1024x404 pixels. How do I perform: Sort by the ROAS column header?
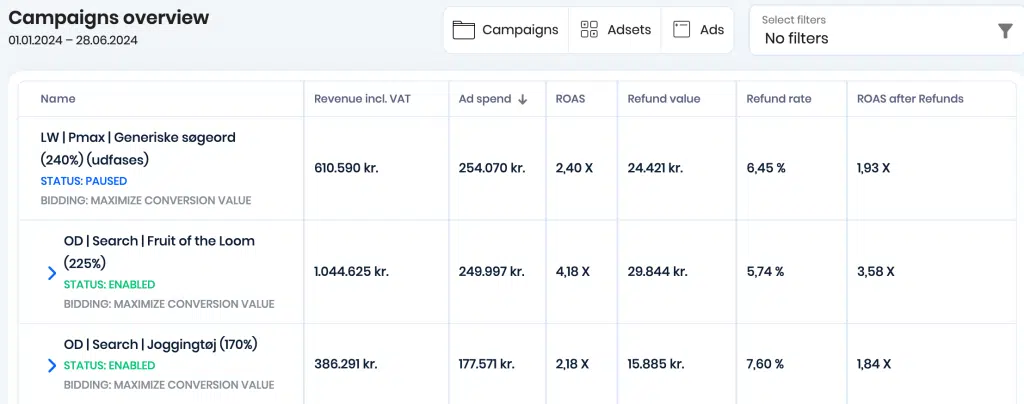tap(570, 99)
